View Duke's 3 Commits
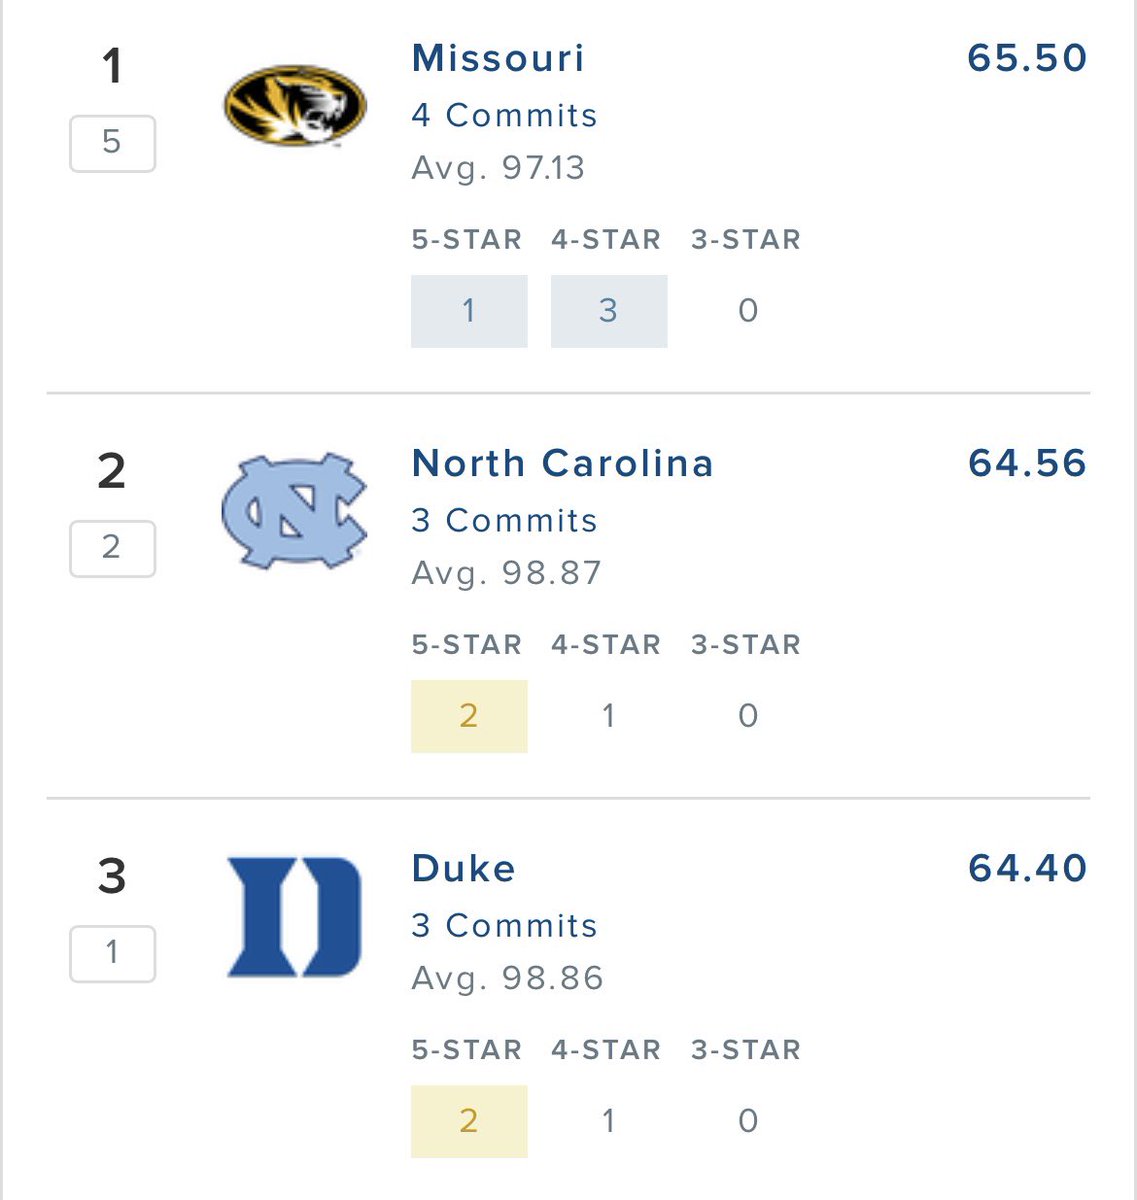The height and width of the screenshot is (1200, 1137). pyautogui.click(x=504, y=925)
